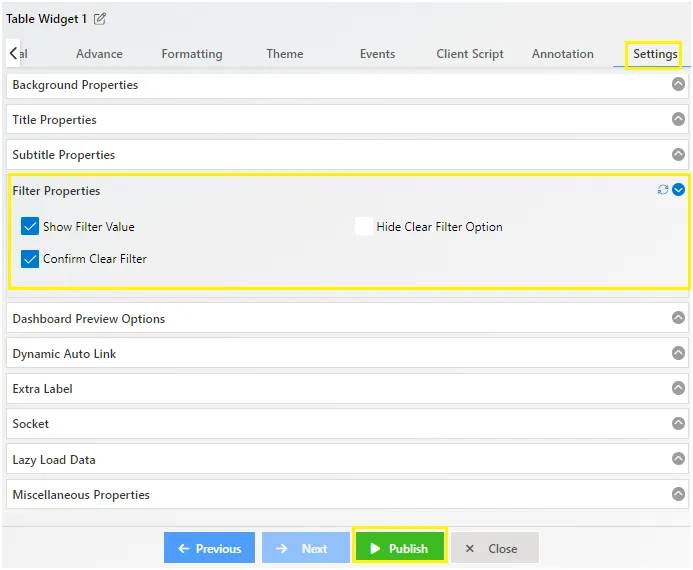The height and width of the screenshot is (570, 693).
Task: Expand Title Properties section
Action: [x=678, y=119]
